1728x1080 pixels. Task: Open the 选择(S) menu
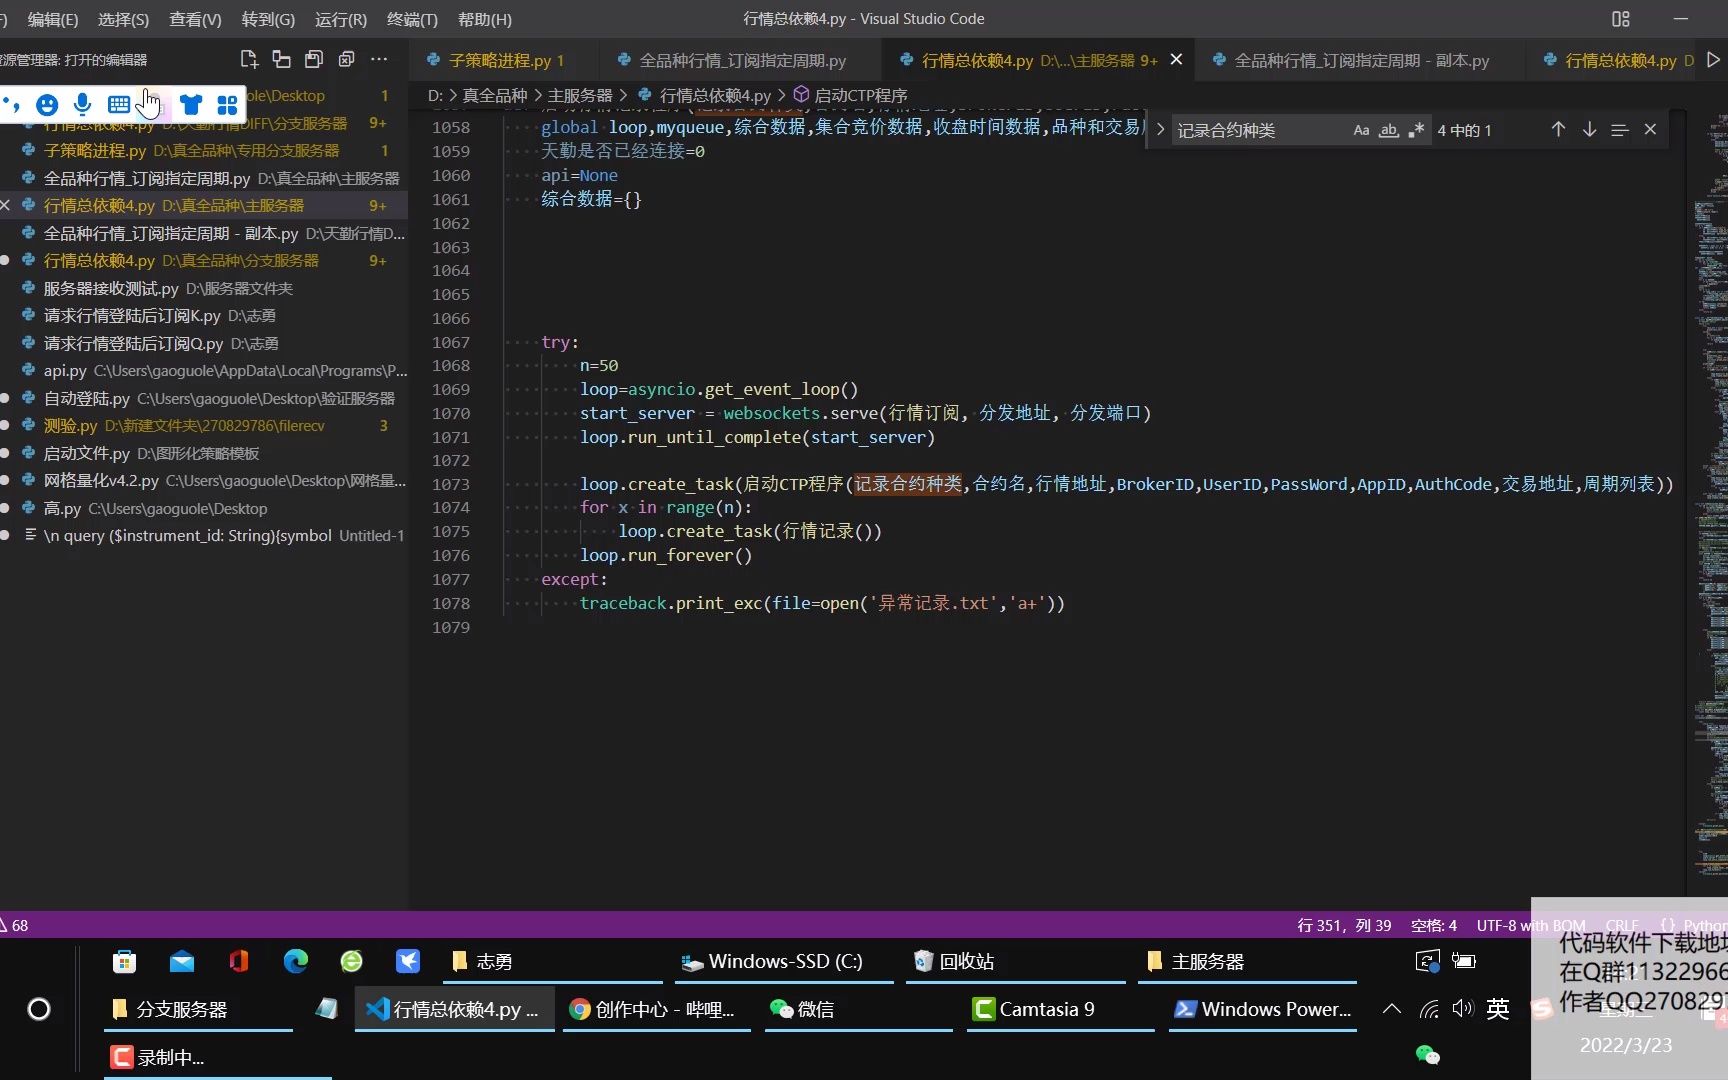pyautogui.click(x=124, y=19)
